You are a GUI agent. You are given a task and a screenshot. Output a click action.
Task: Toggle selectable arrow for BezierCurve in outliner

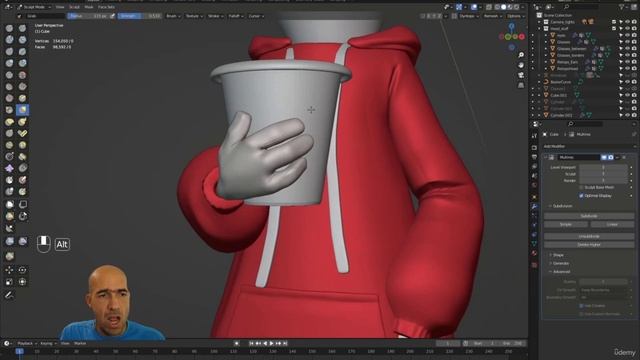(621, 82)
